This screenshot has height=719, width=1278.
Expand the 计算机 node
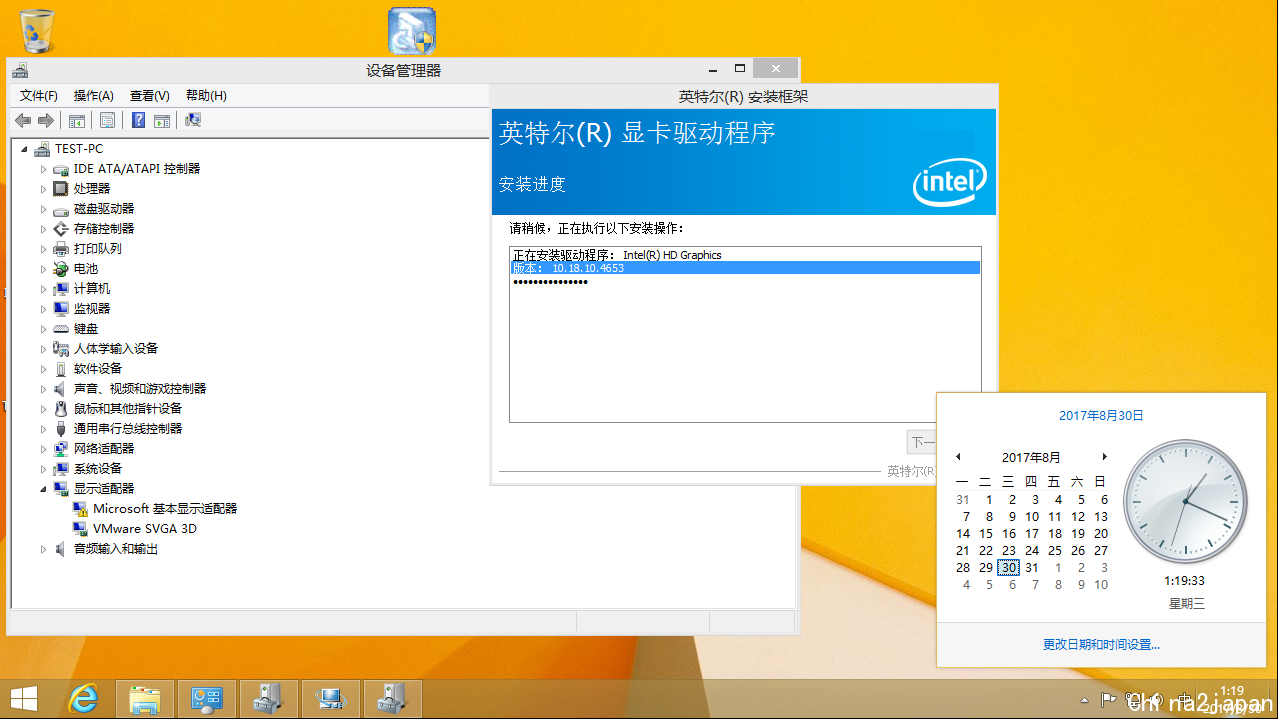click(43, 289)
